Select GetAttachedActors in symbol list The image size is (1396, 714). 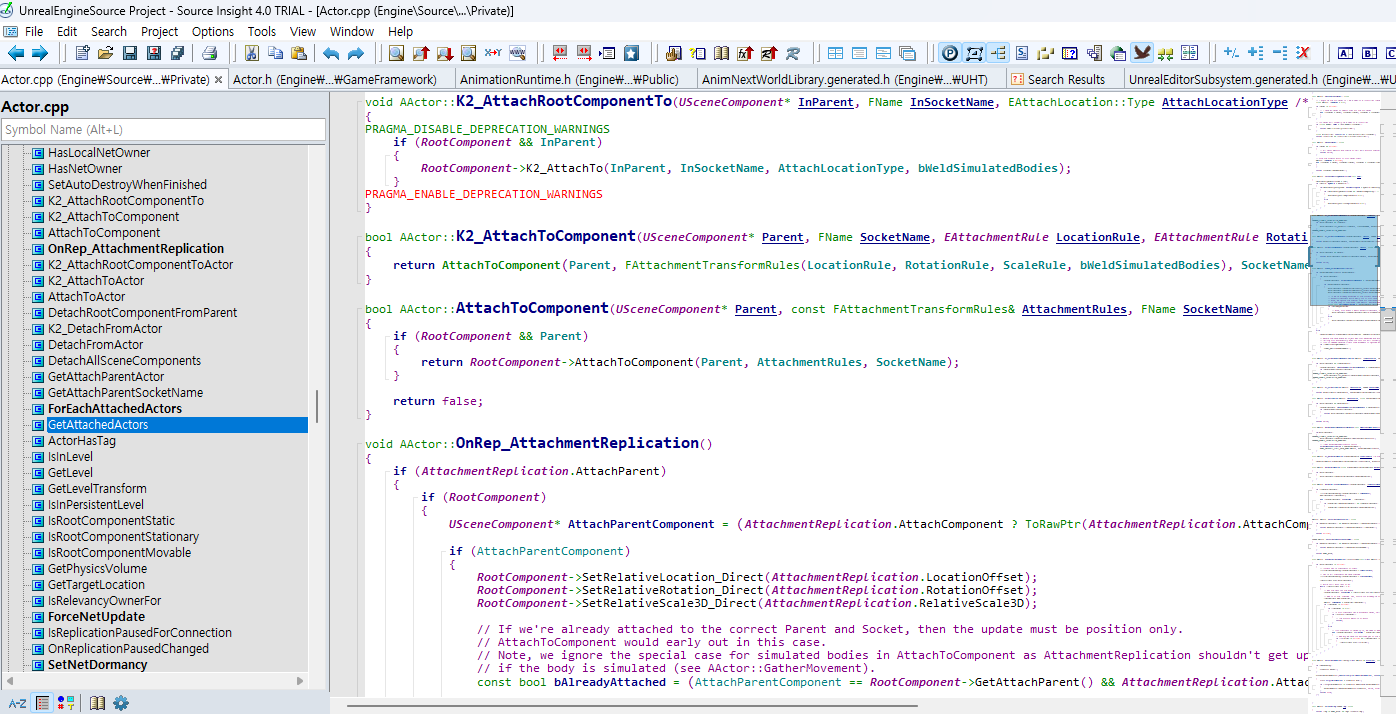tap(98, 425)
